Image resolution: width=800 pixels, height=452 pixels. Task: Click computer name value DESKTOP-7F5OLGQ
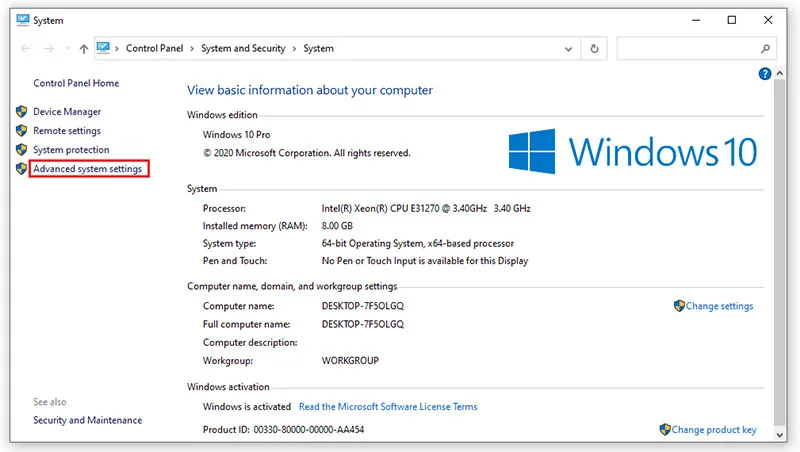pos(362,306)
